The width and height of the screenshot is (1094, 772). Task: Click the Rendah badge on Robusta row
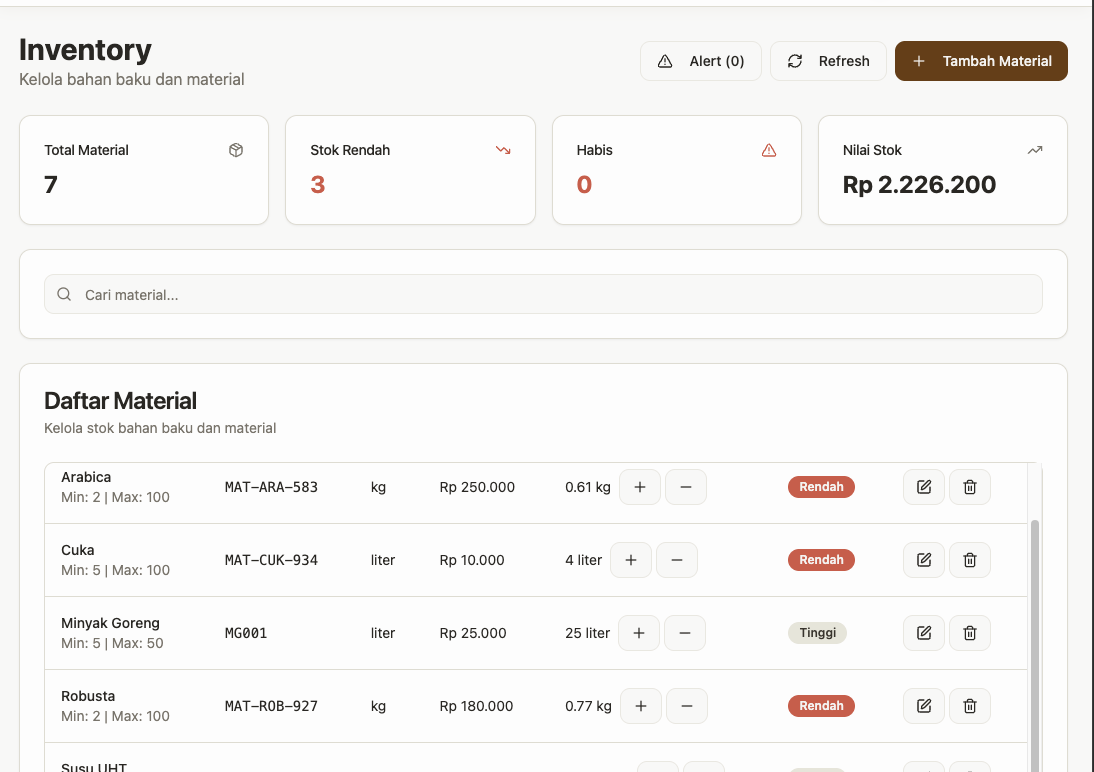[821, 706]
